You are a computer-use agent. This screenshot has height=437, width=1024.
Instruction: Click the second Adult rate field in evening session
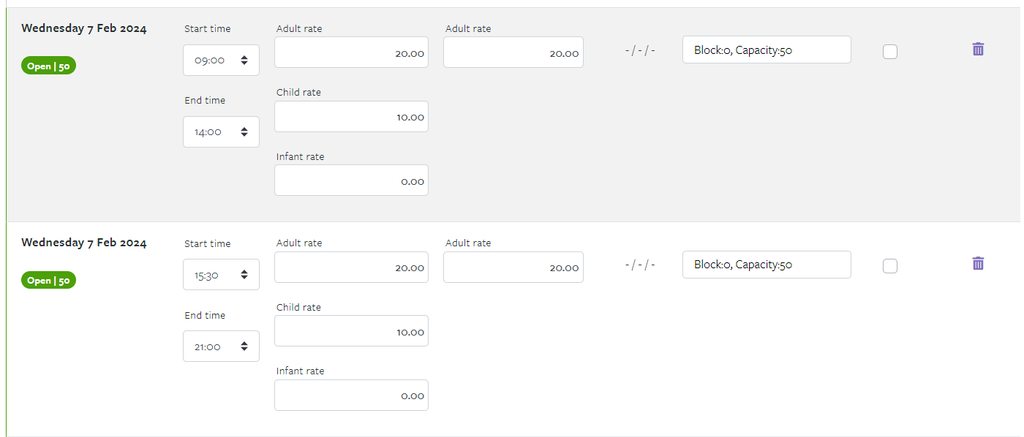point(513,267)
